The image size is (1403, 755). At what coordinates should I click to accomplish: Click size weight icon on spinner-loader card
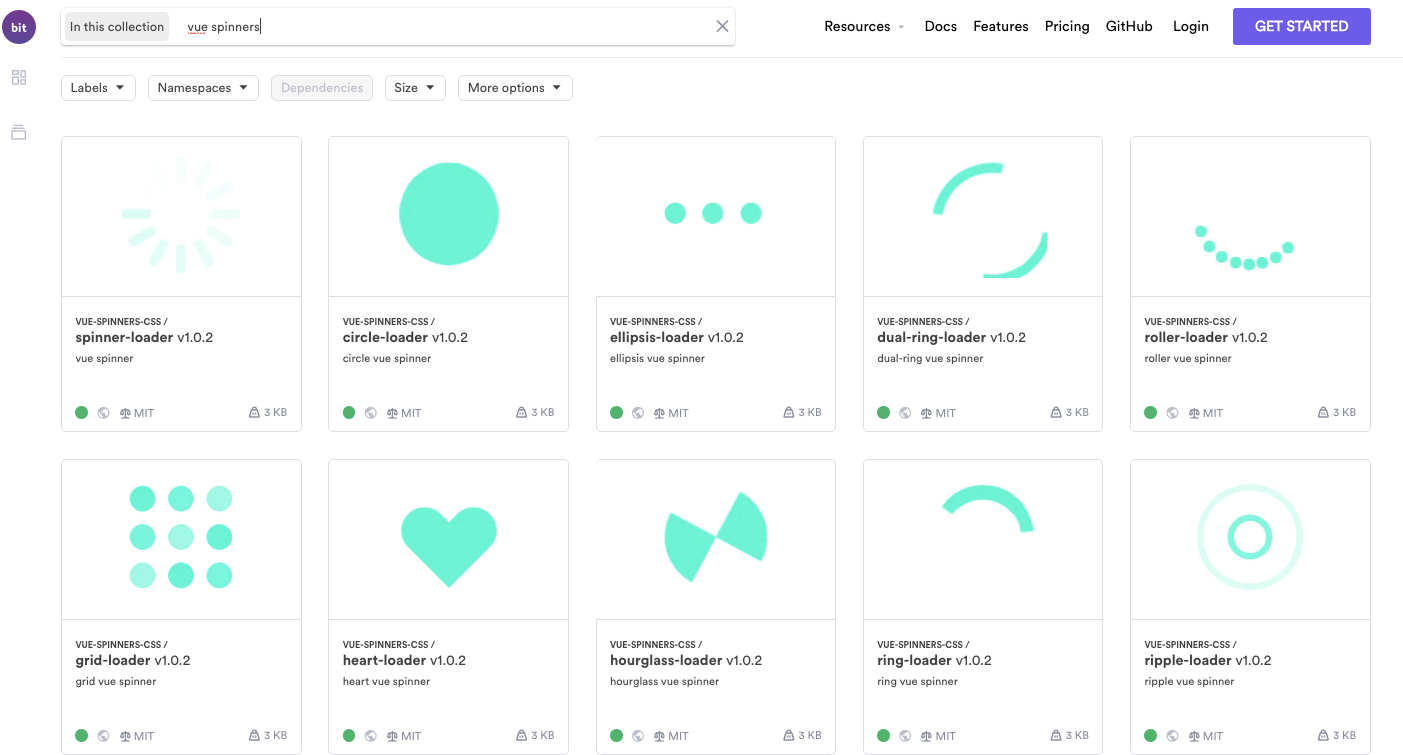pos(254,412)
